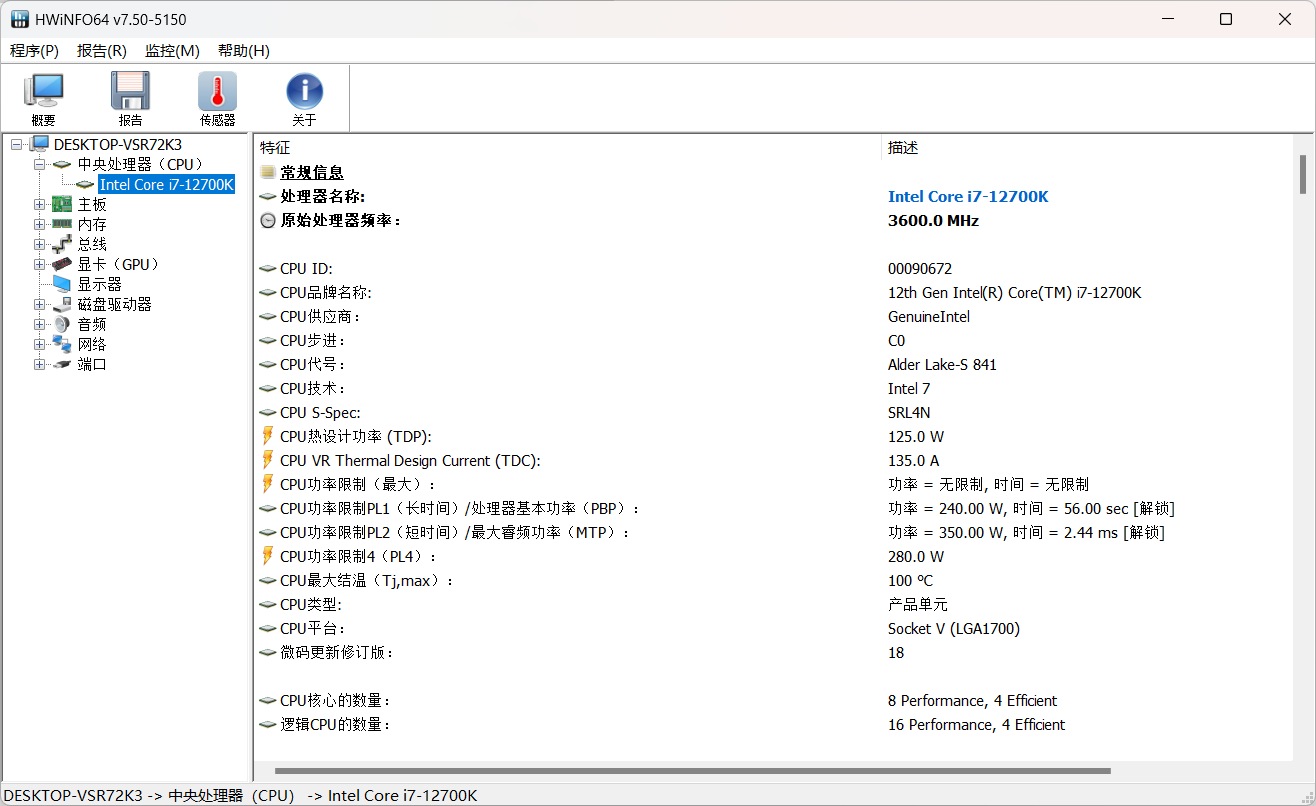Select the 显示器 tree item
This screenshot has width=1316, height=806.
[100, 284]
